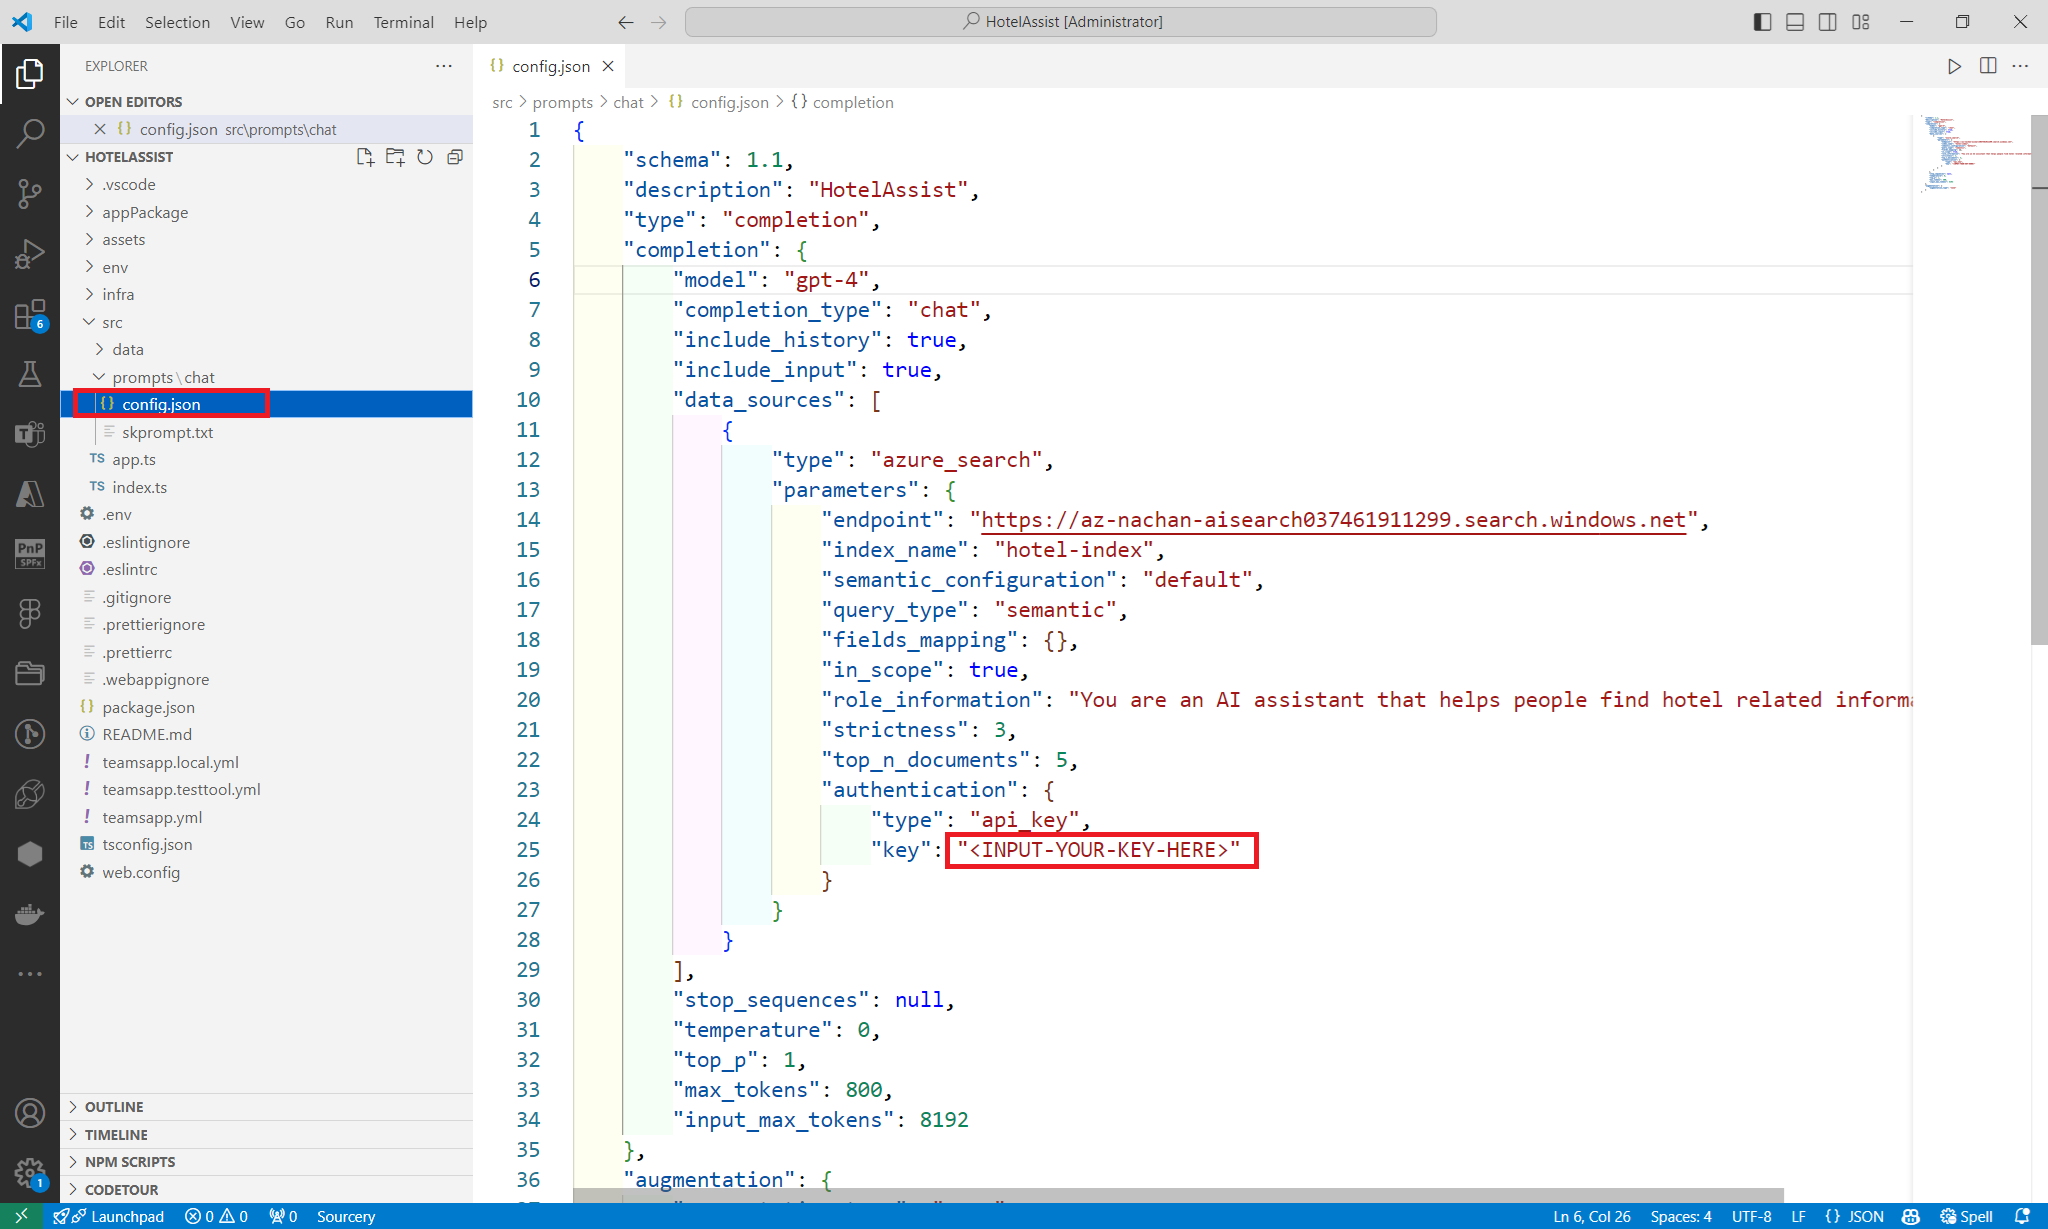Expand the appPackage folder
2048x1229 pixels.
145,212
